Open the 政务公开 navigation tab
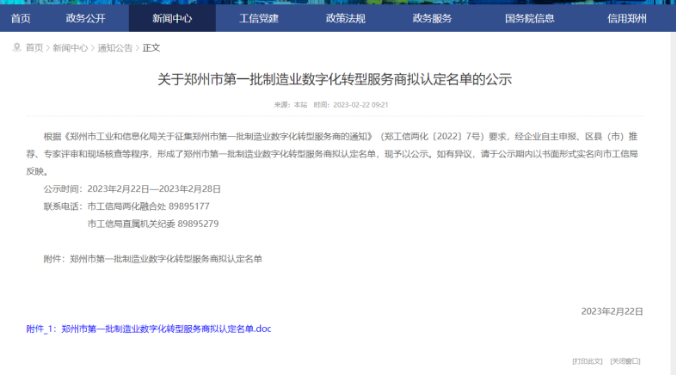Image resolution: width=676 pixels, height=379 pixels. coord(85,19)
